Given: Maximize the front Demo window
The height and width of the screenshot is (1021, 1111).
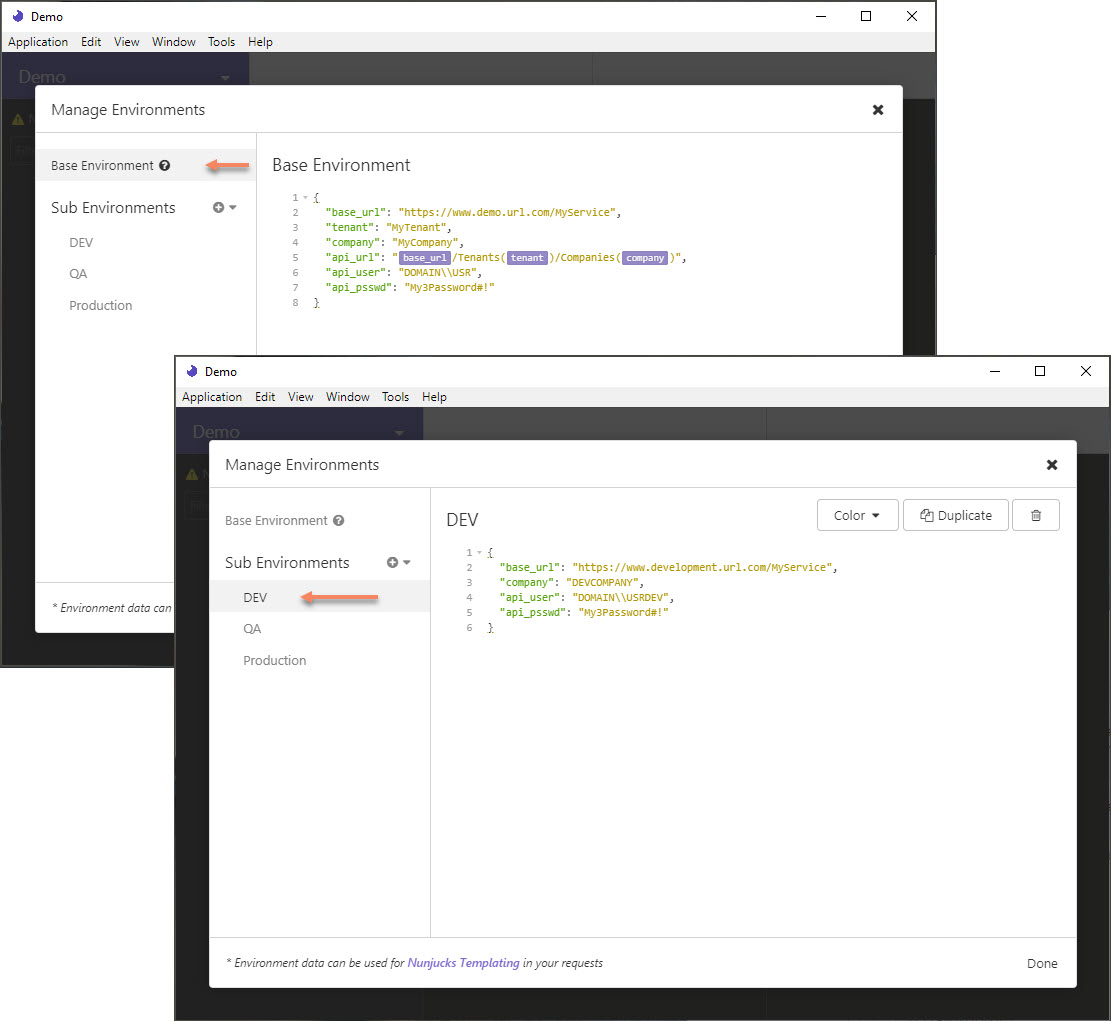Looking at the screenshot, I should 1040,371.
